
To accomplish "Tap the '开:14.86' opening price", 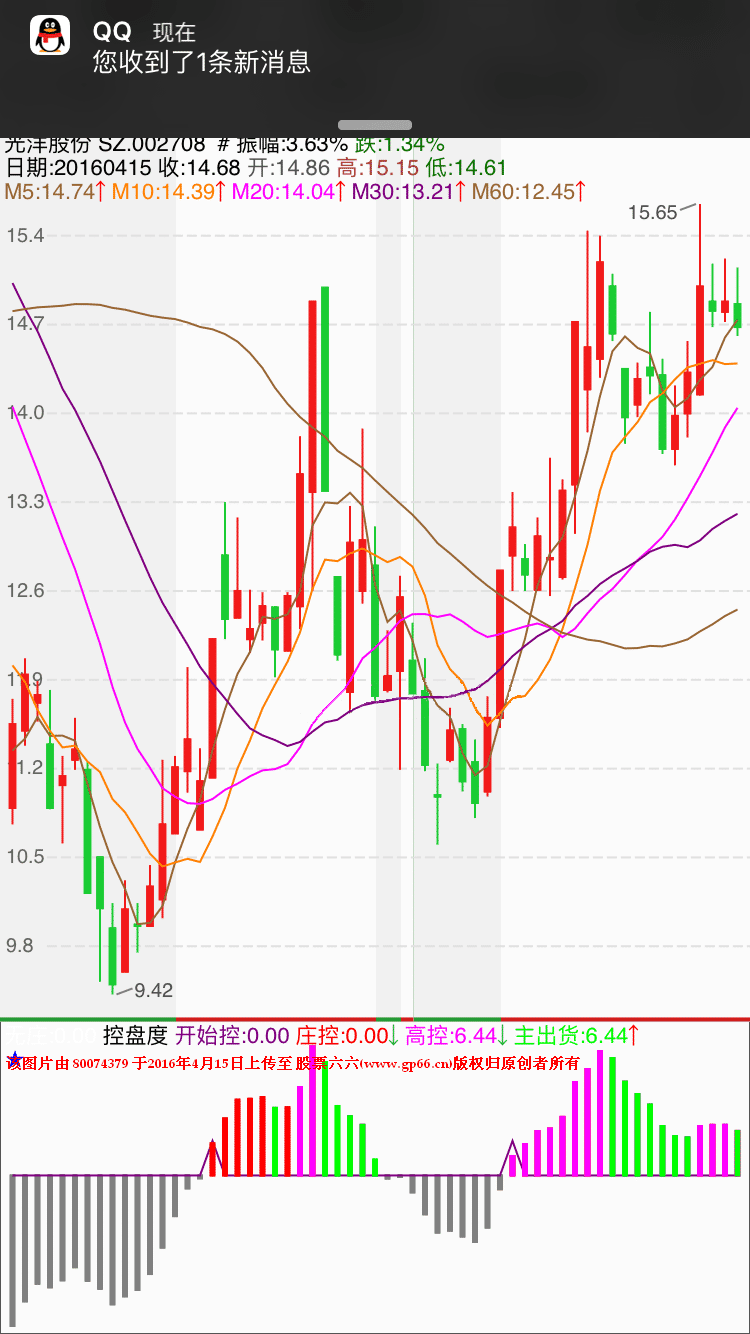I will [x=289, y=168].
